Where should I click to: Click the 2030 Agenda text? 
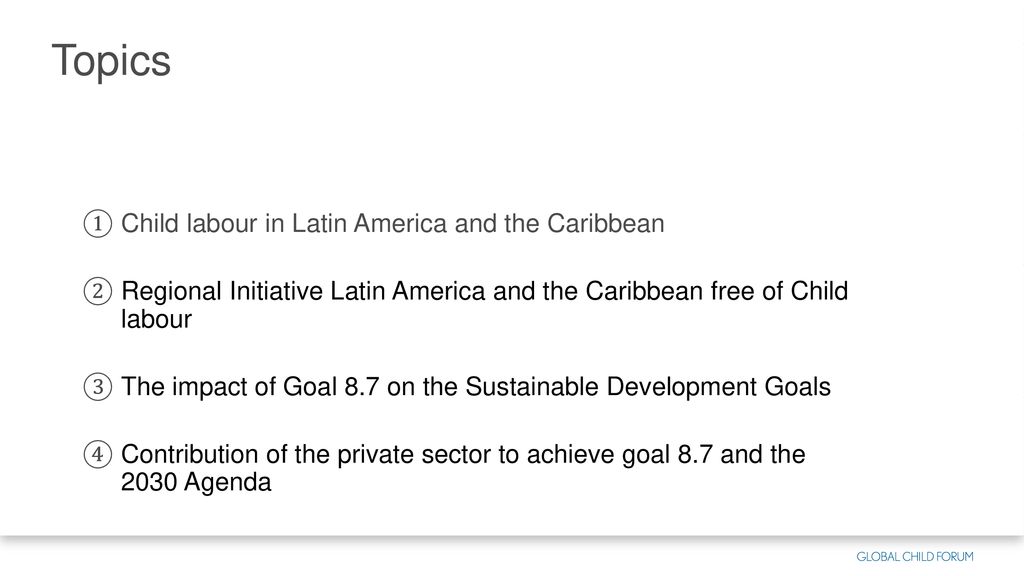tap(196, 483)
